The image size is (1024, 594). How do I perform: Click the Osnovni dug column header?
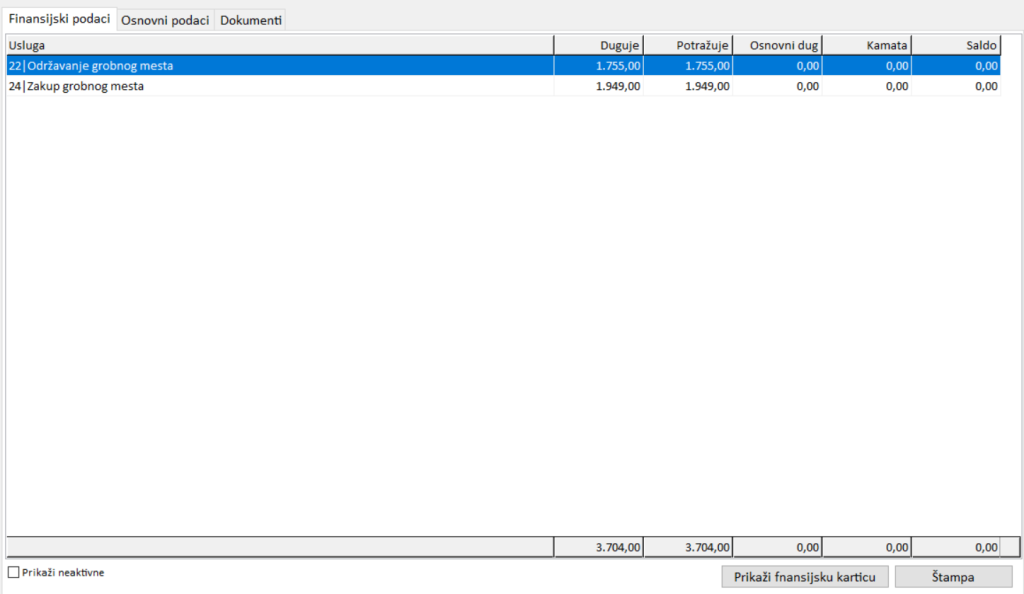(x=778, y=45)
